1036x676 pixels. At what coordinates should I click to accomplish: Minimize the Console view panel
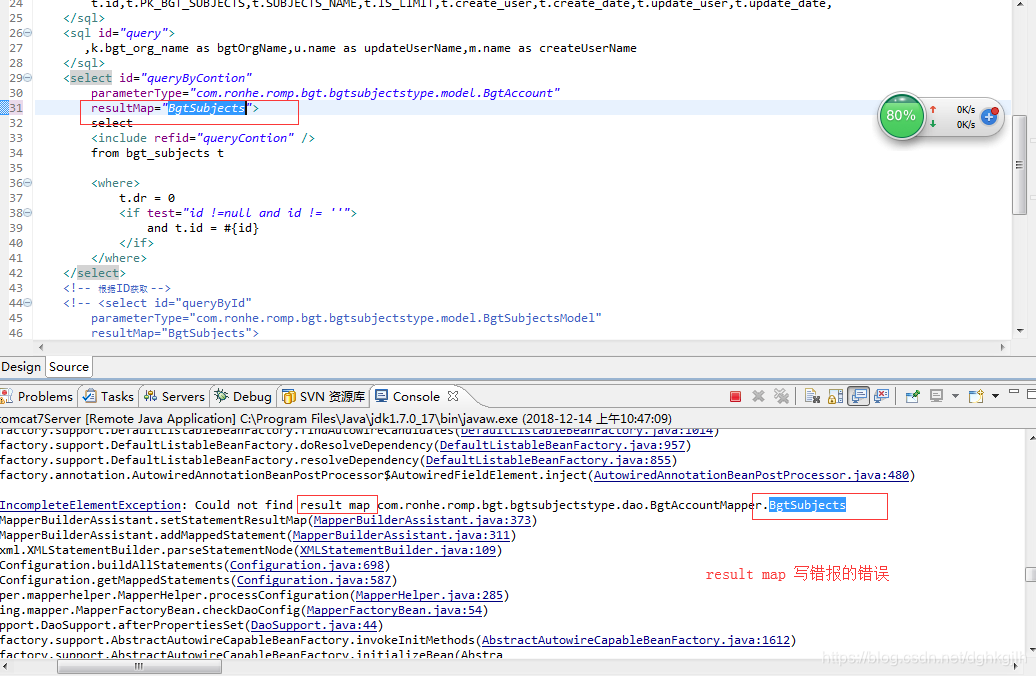coord(1014,393)
